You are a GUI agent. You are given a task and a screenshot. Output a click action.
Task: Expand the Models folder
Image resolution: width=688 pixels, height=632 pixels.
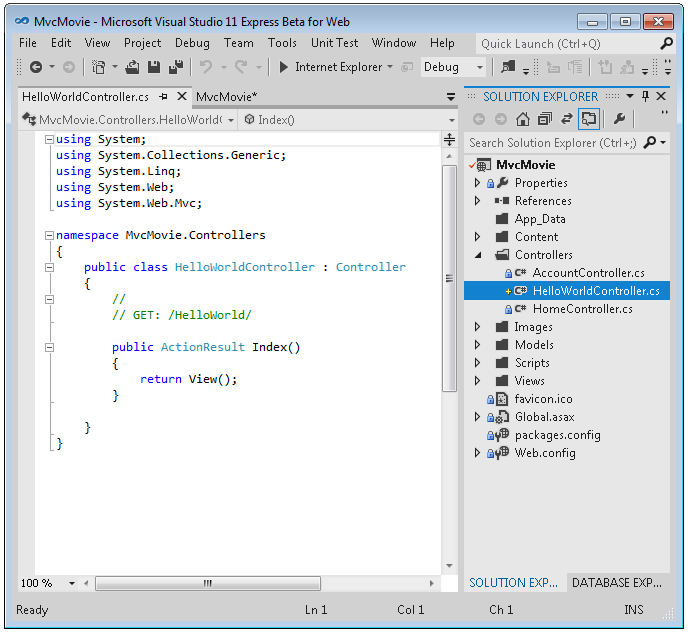click(478, 345)
